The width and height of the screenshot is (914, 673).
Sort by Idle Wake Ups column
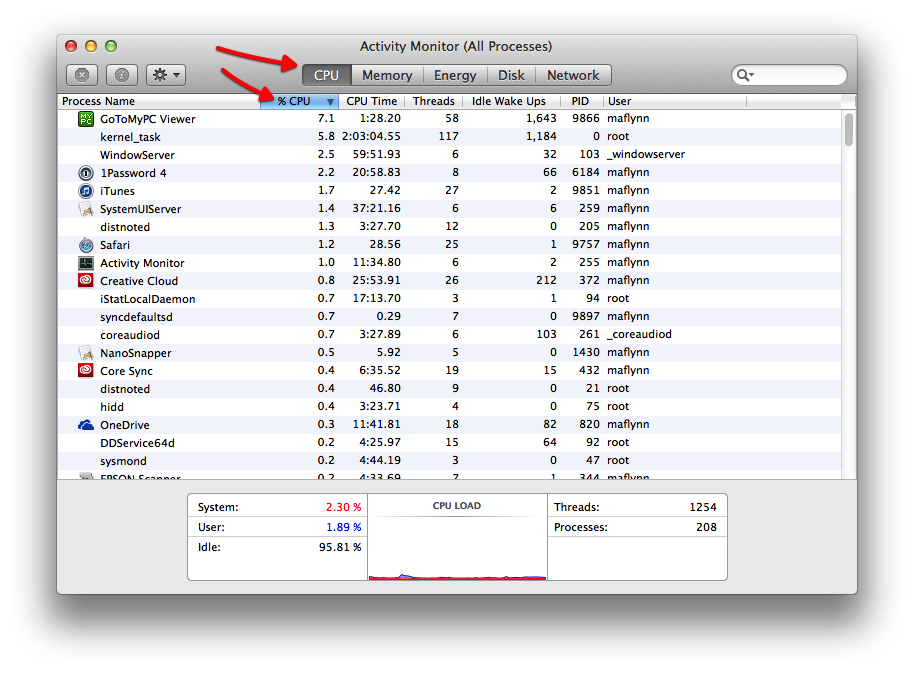[509, 101]
